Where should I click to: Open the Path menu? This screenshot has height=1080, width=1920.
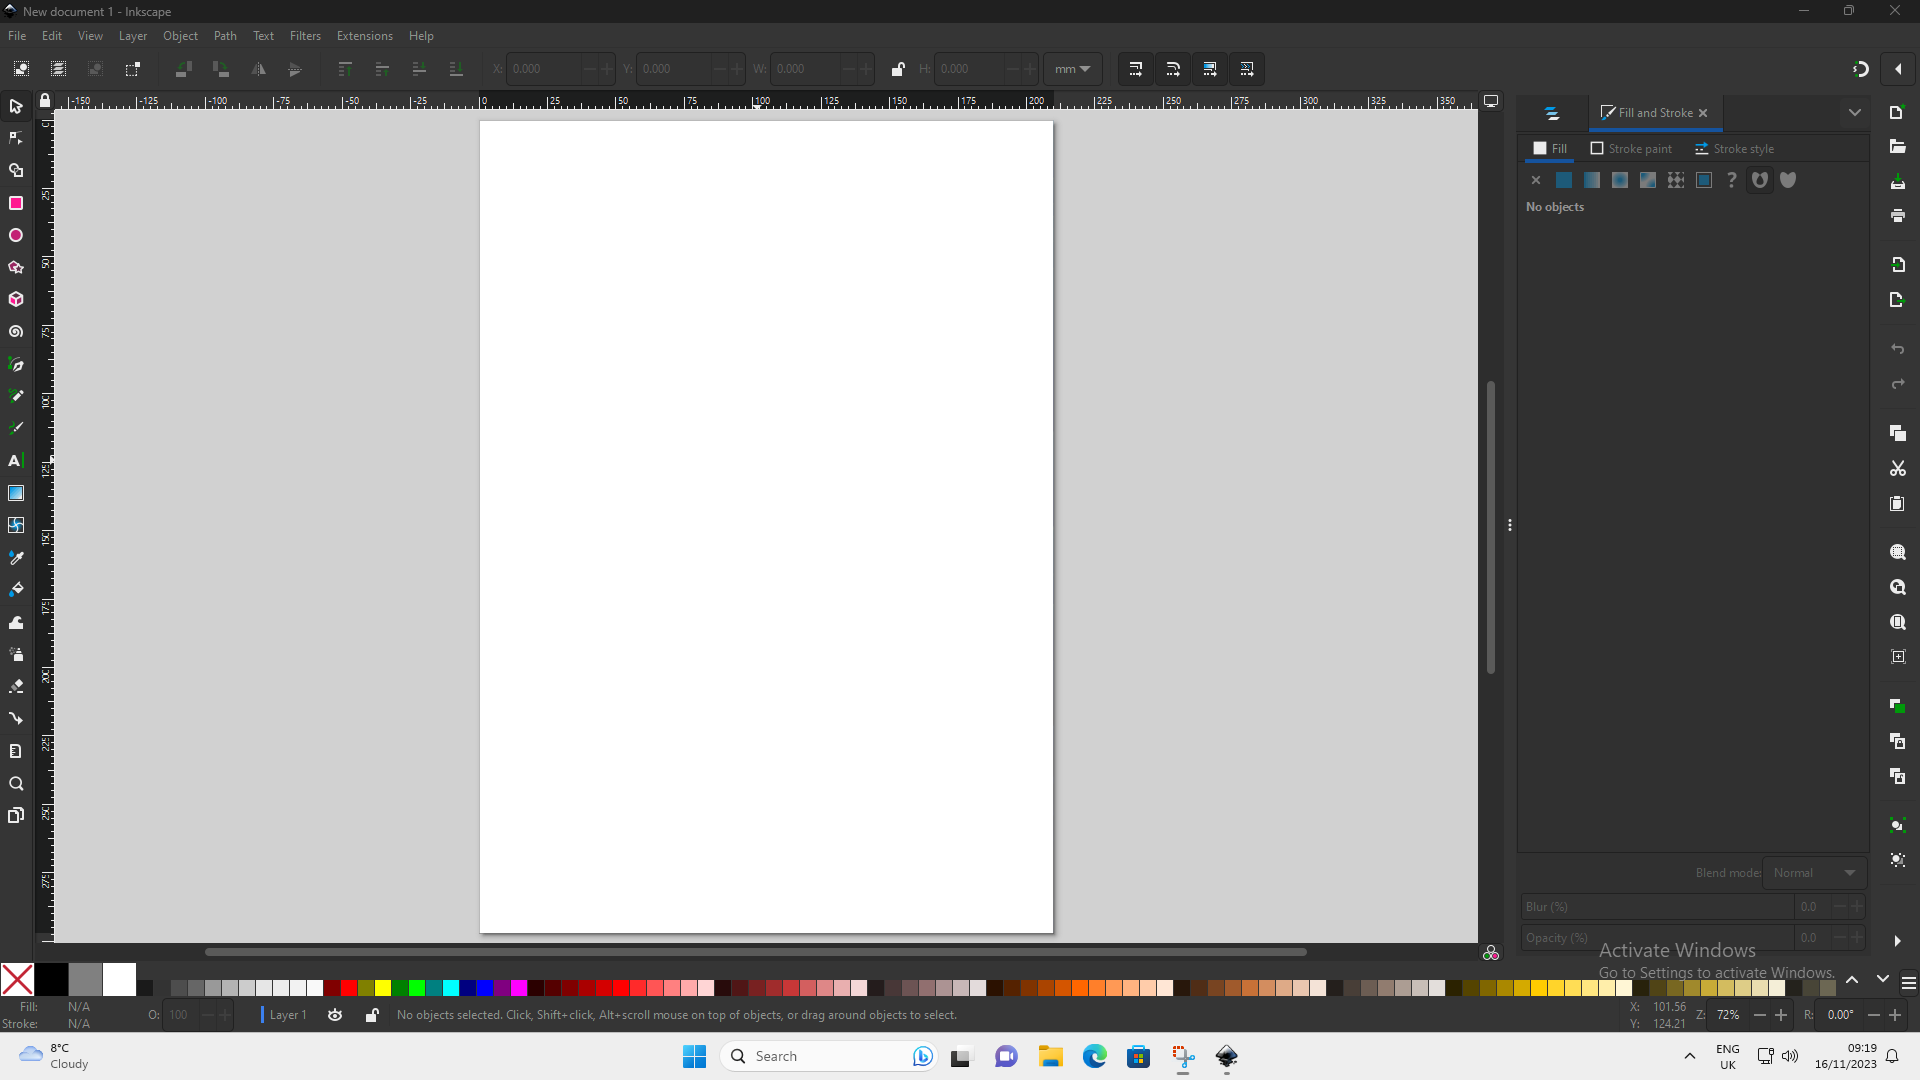click(225, 36)
